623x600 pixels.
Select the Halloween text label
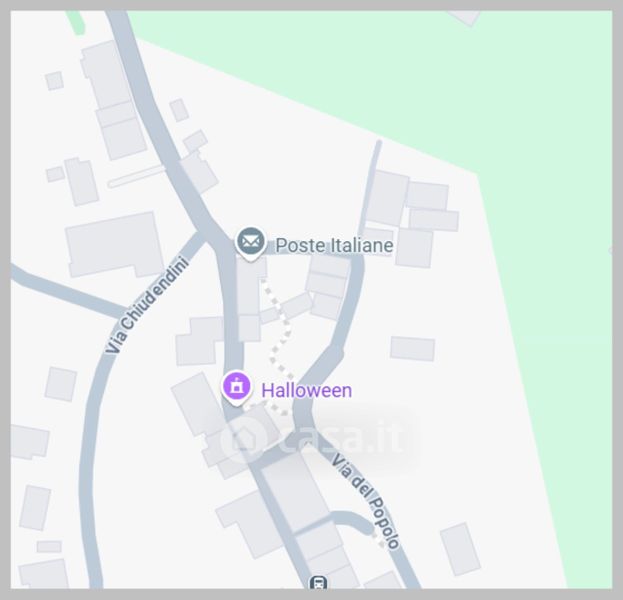click(x=307, y=391)
